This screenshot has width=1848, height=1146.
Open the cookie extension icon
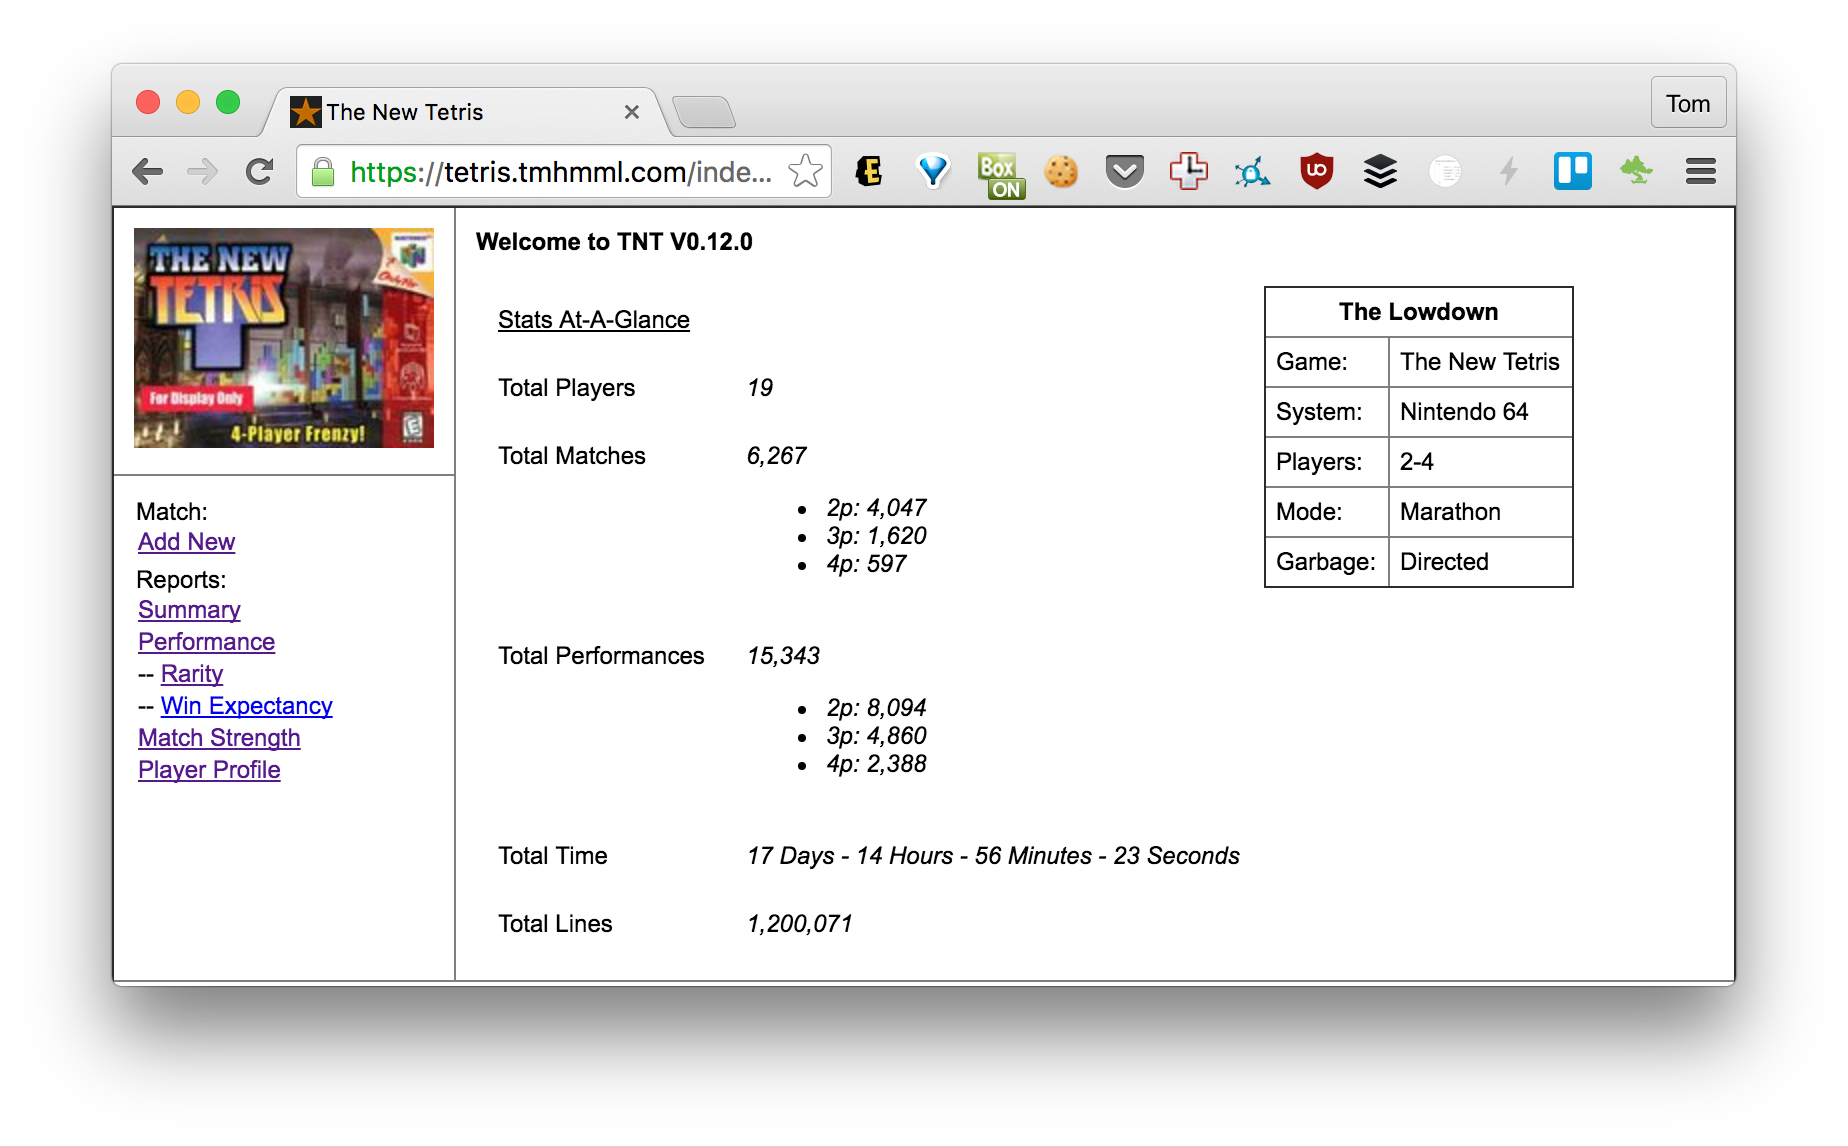tap(1061, 172)
